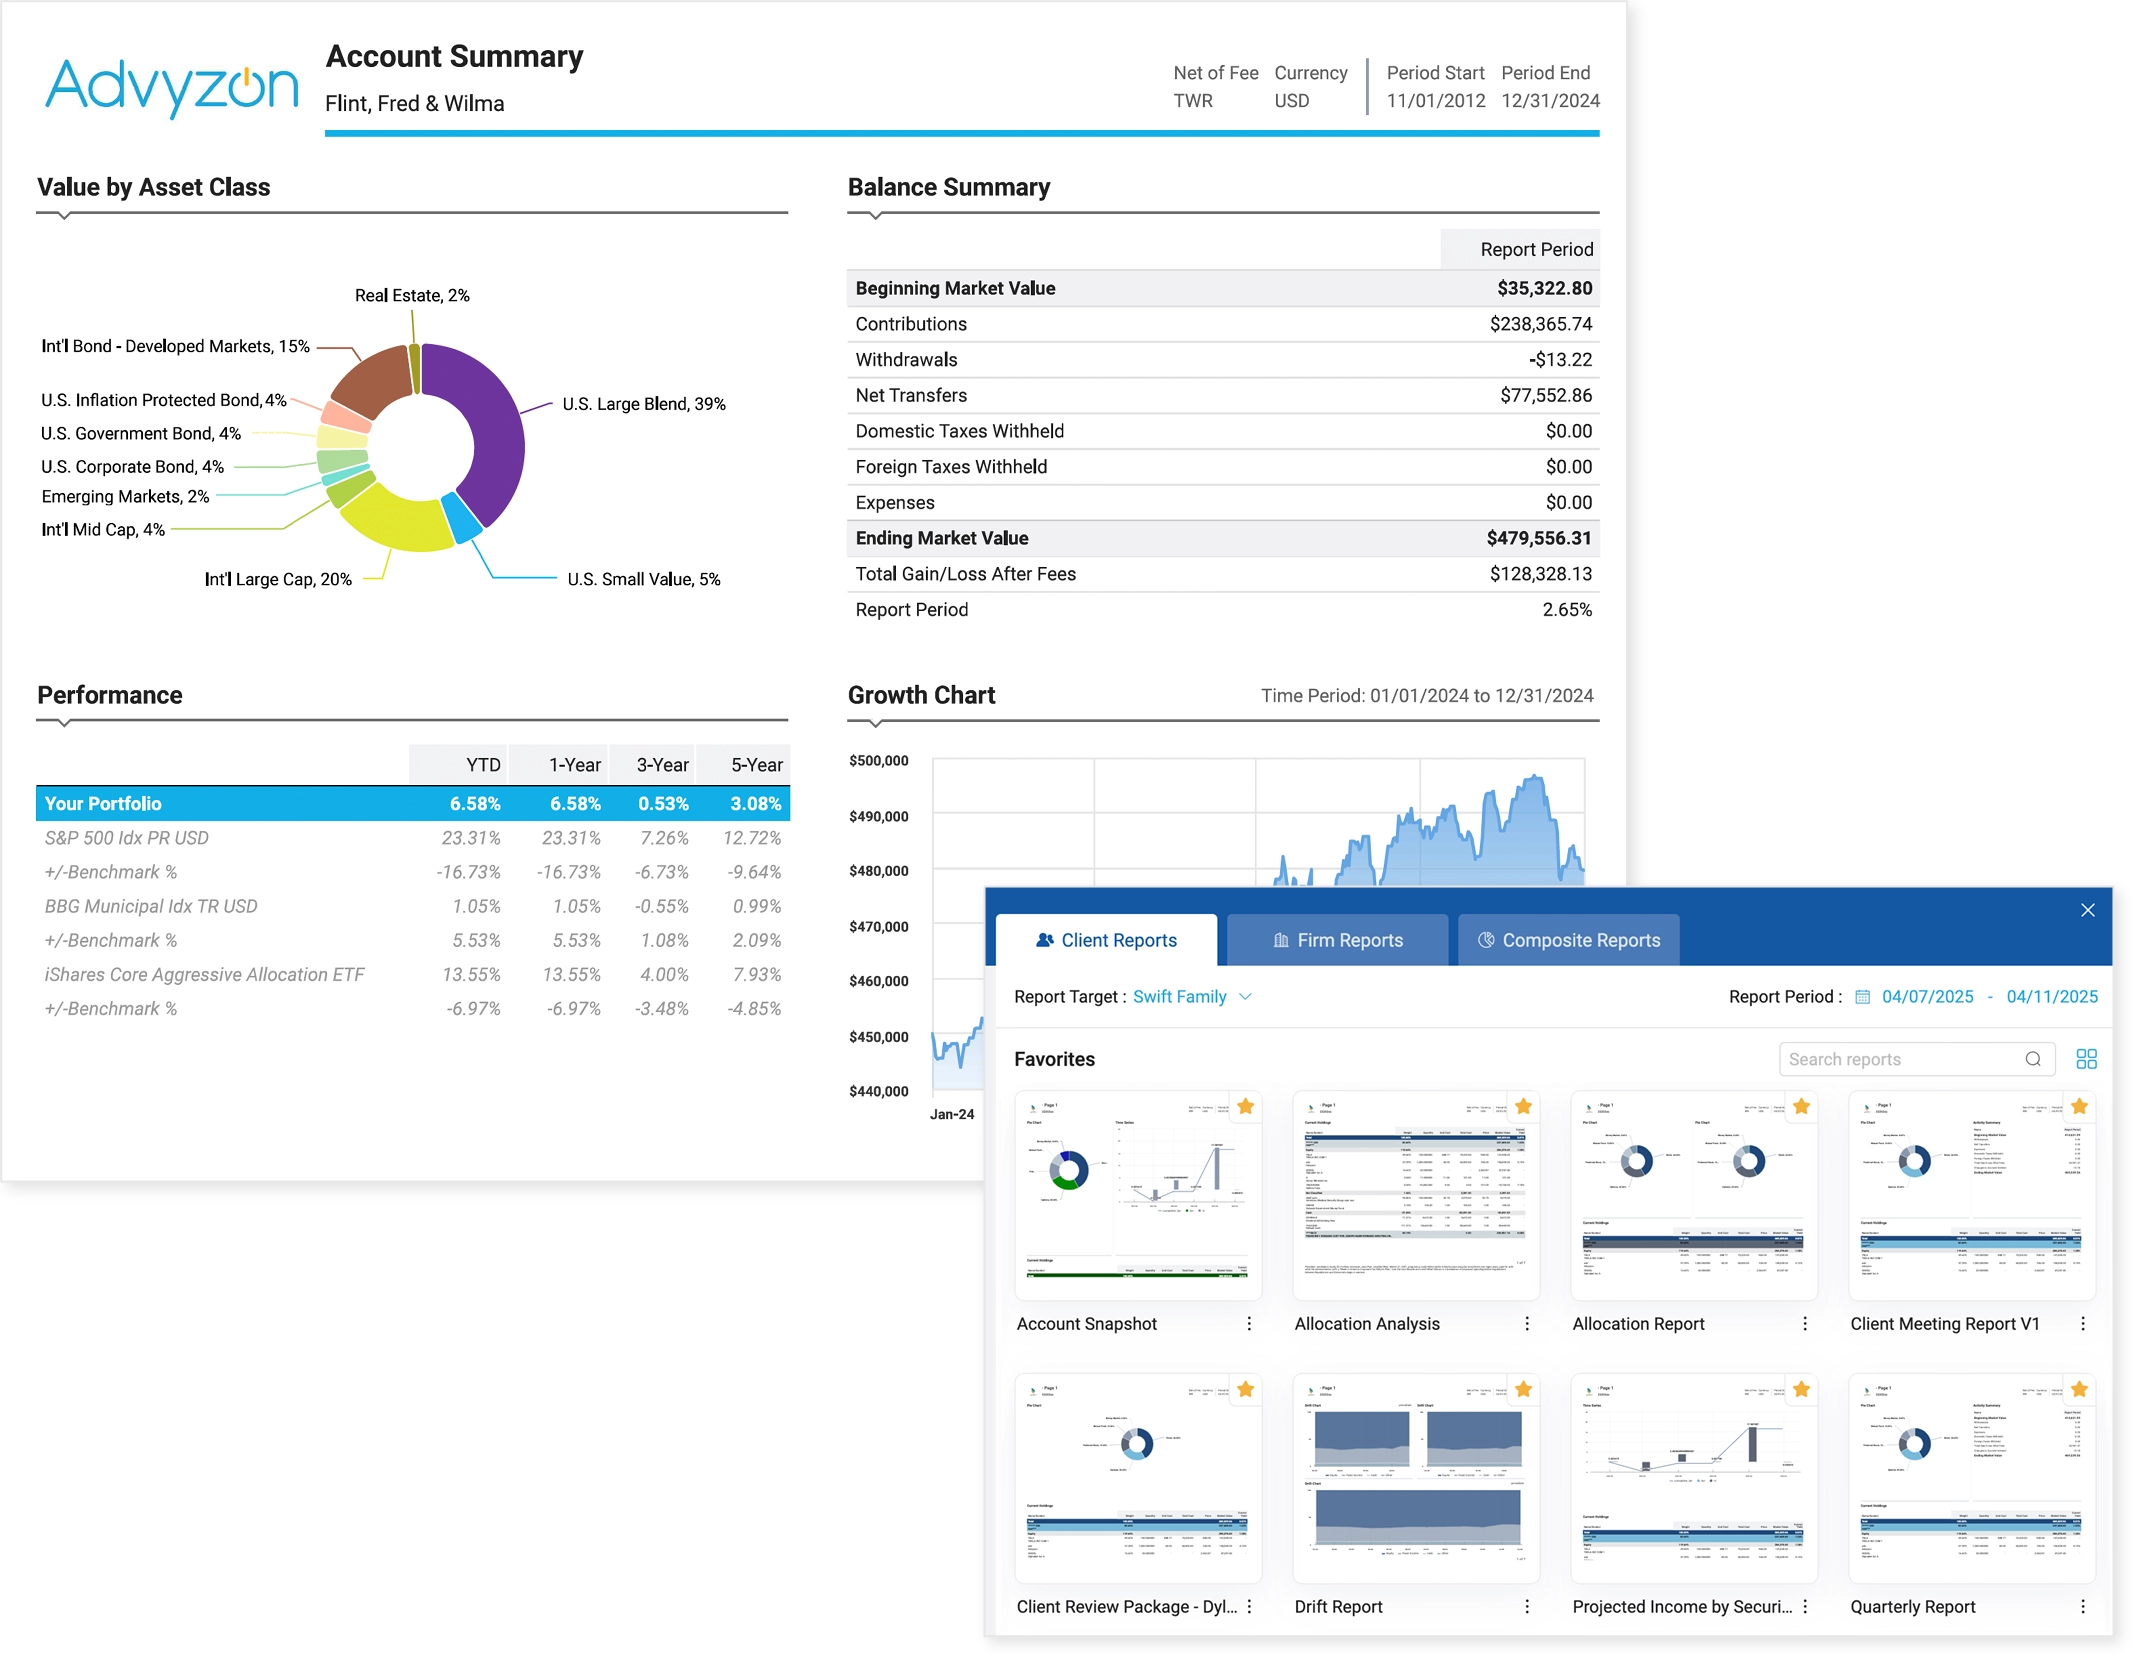Click the Advyzon logo
Viewport: 2133px width, 1667px height.
(172, 87)
